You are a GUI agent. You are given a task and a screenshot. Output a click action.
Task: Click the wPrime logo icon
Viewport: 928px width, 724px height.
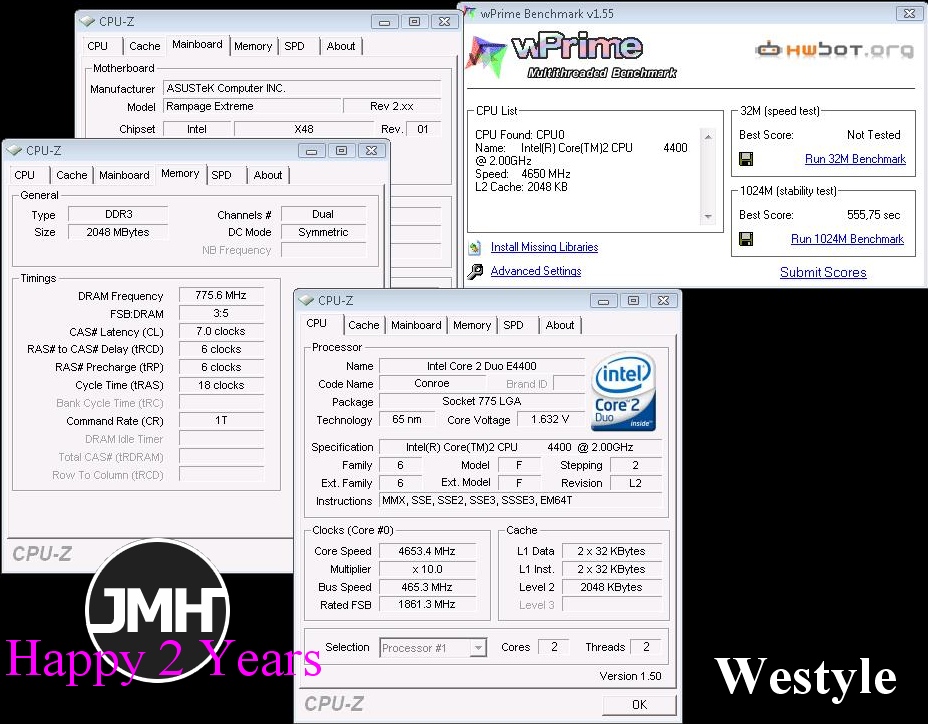485,57
